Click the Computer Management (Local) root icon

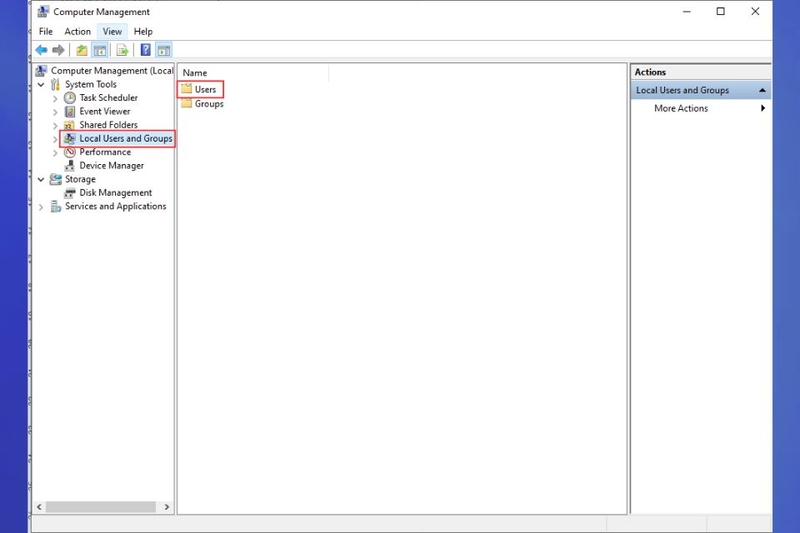click(41, 70)
